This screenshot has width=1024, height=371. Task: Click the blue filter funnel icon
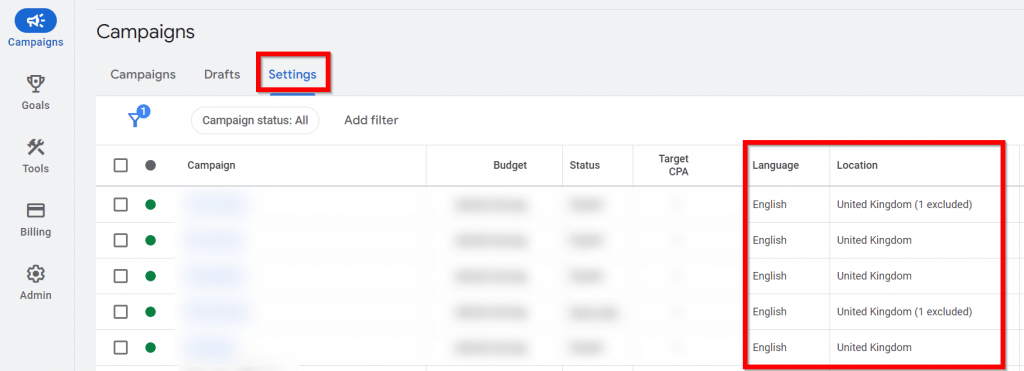pyautogui.click(x=136, y=118)
